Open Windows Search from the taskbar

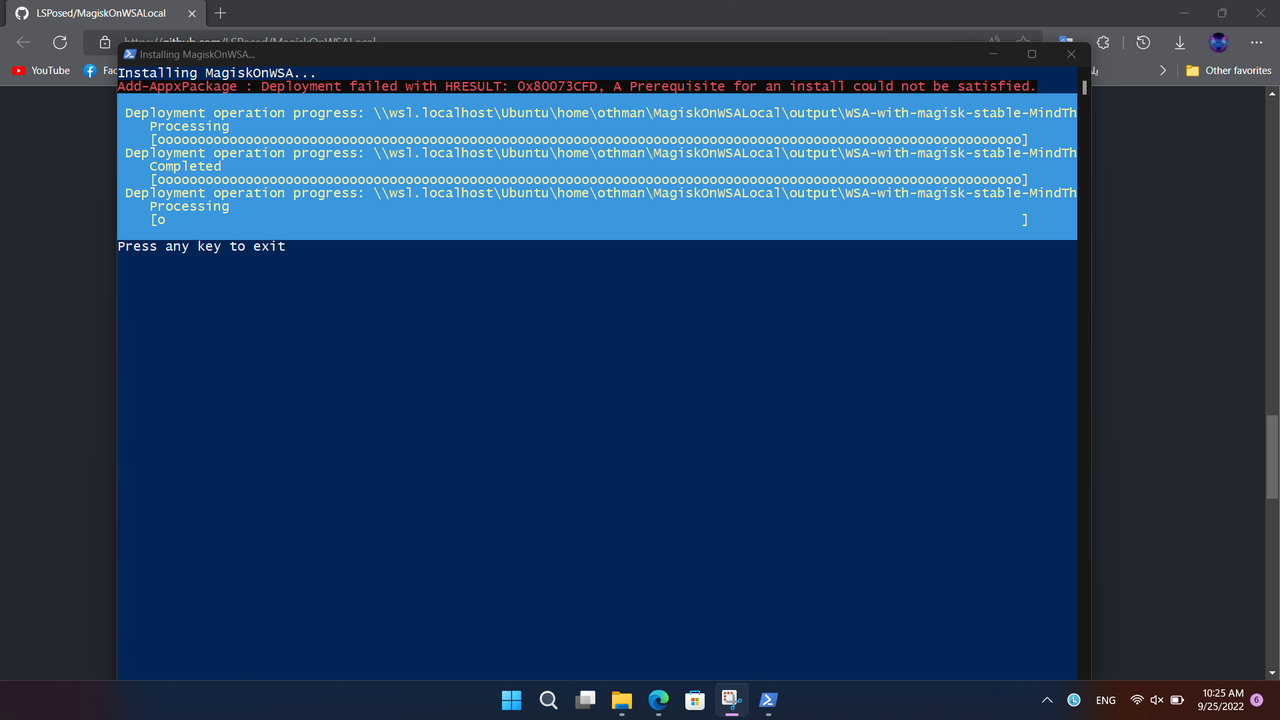548,700
